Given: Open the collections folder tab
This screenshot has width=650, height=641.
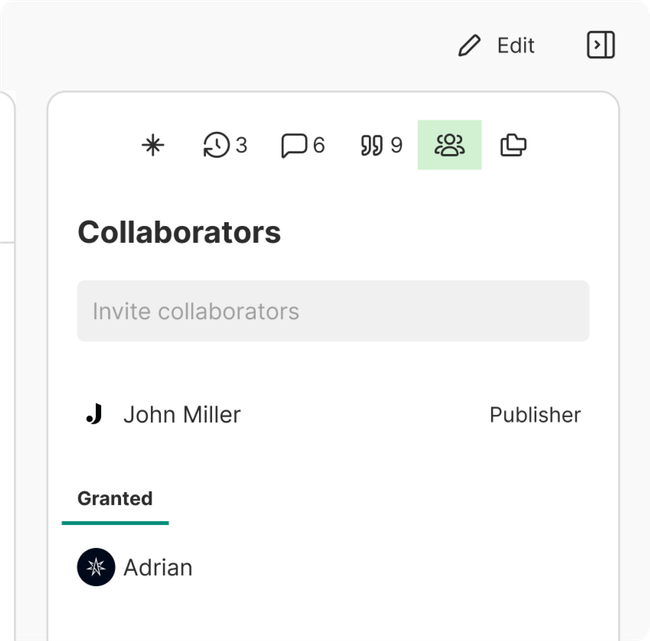Looking at the screenshot, I should click(513, 146).
